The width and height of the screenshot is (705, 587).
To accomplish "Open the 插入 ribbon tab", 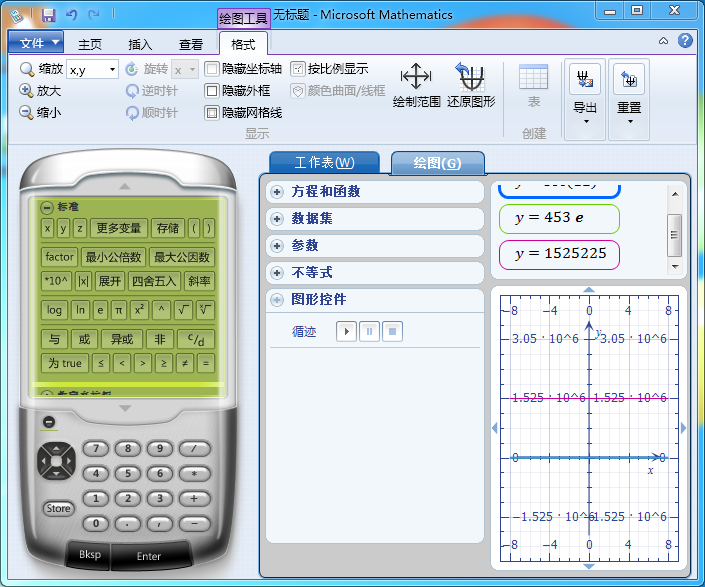I will tap(141, 44).
